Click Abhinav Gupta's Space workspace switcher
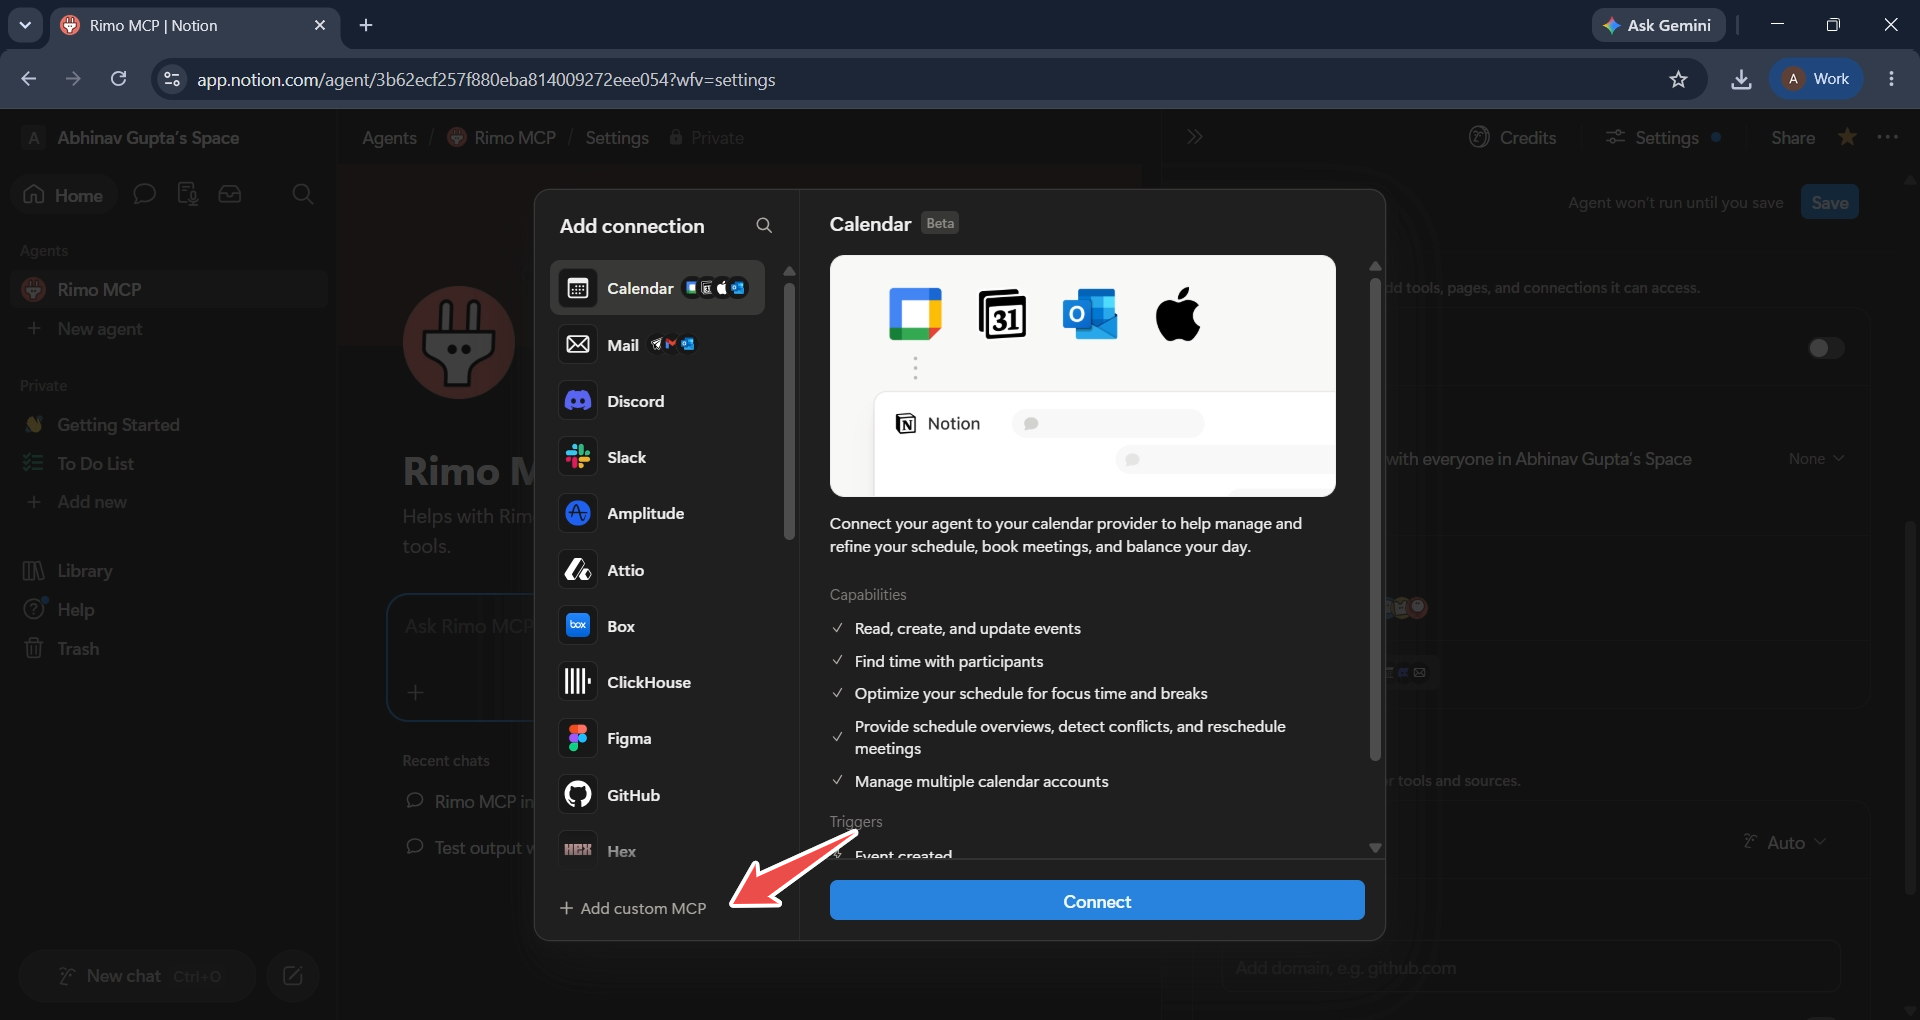This screenshot has width=1920, height=1020. point(131,137)
